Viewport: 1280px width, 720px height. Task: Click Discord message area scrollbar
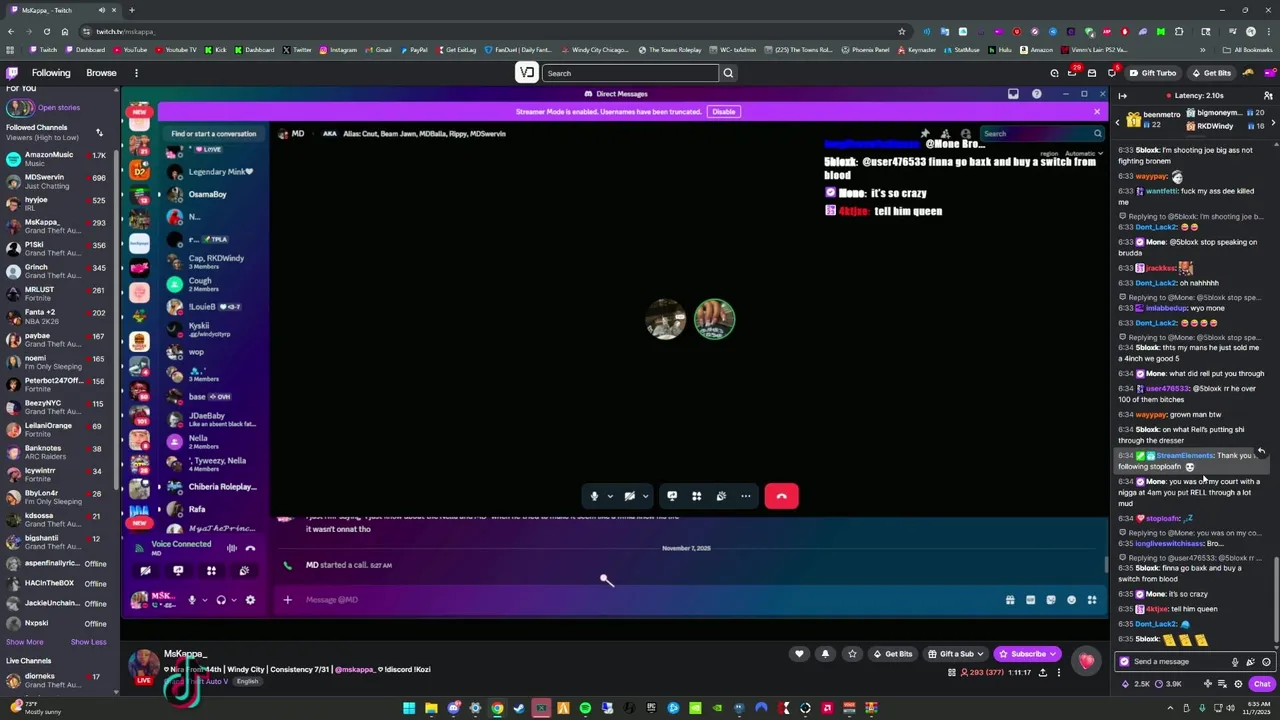tap(1104, 564)
